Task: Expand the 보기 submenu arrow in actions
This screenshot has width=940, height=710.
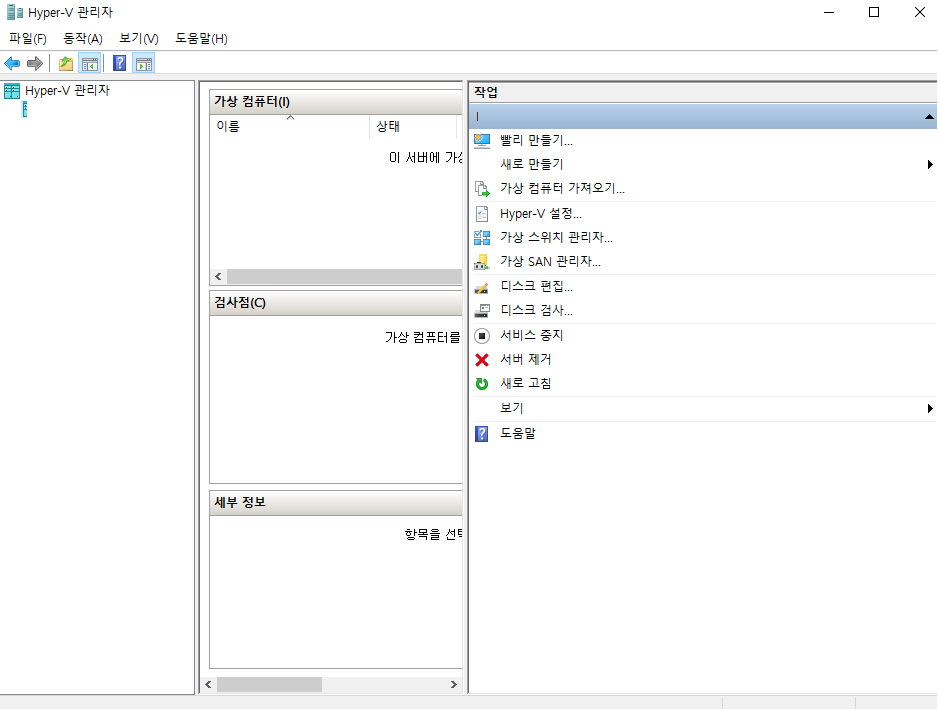Action: [x=930, y=409]
